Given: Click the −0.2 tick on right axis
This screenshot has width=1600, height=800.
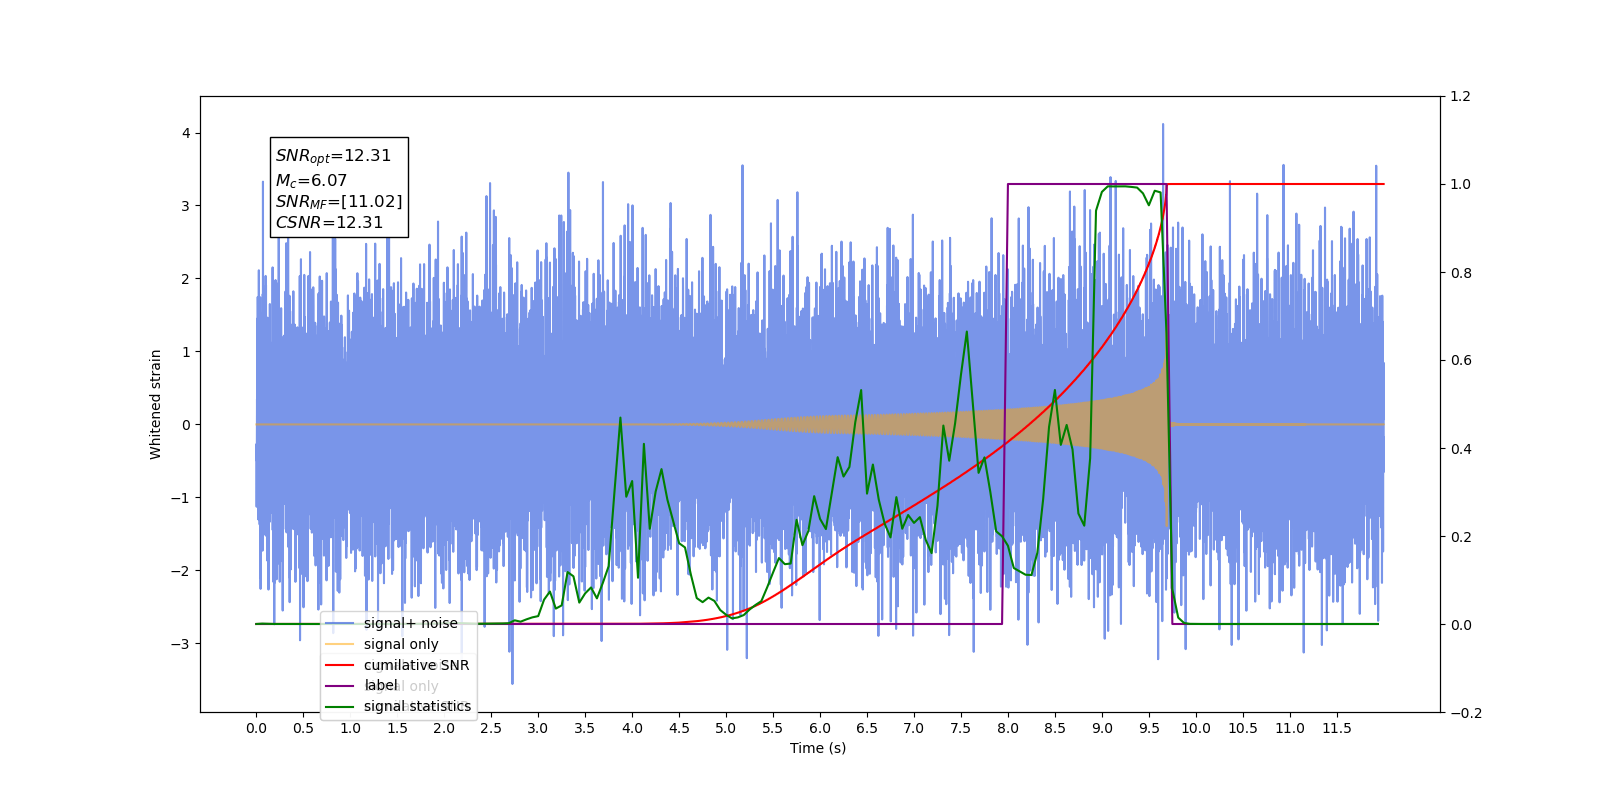Looking at the screenshot, I should [1465, 713].
